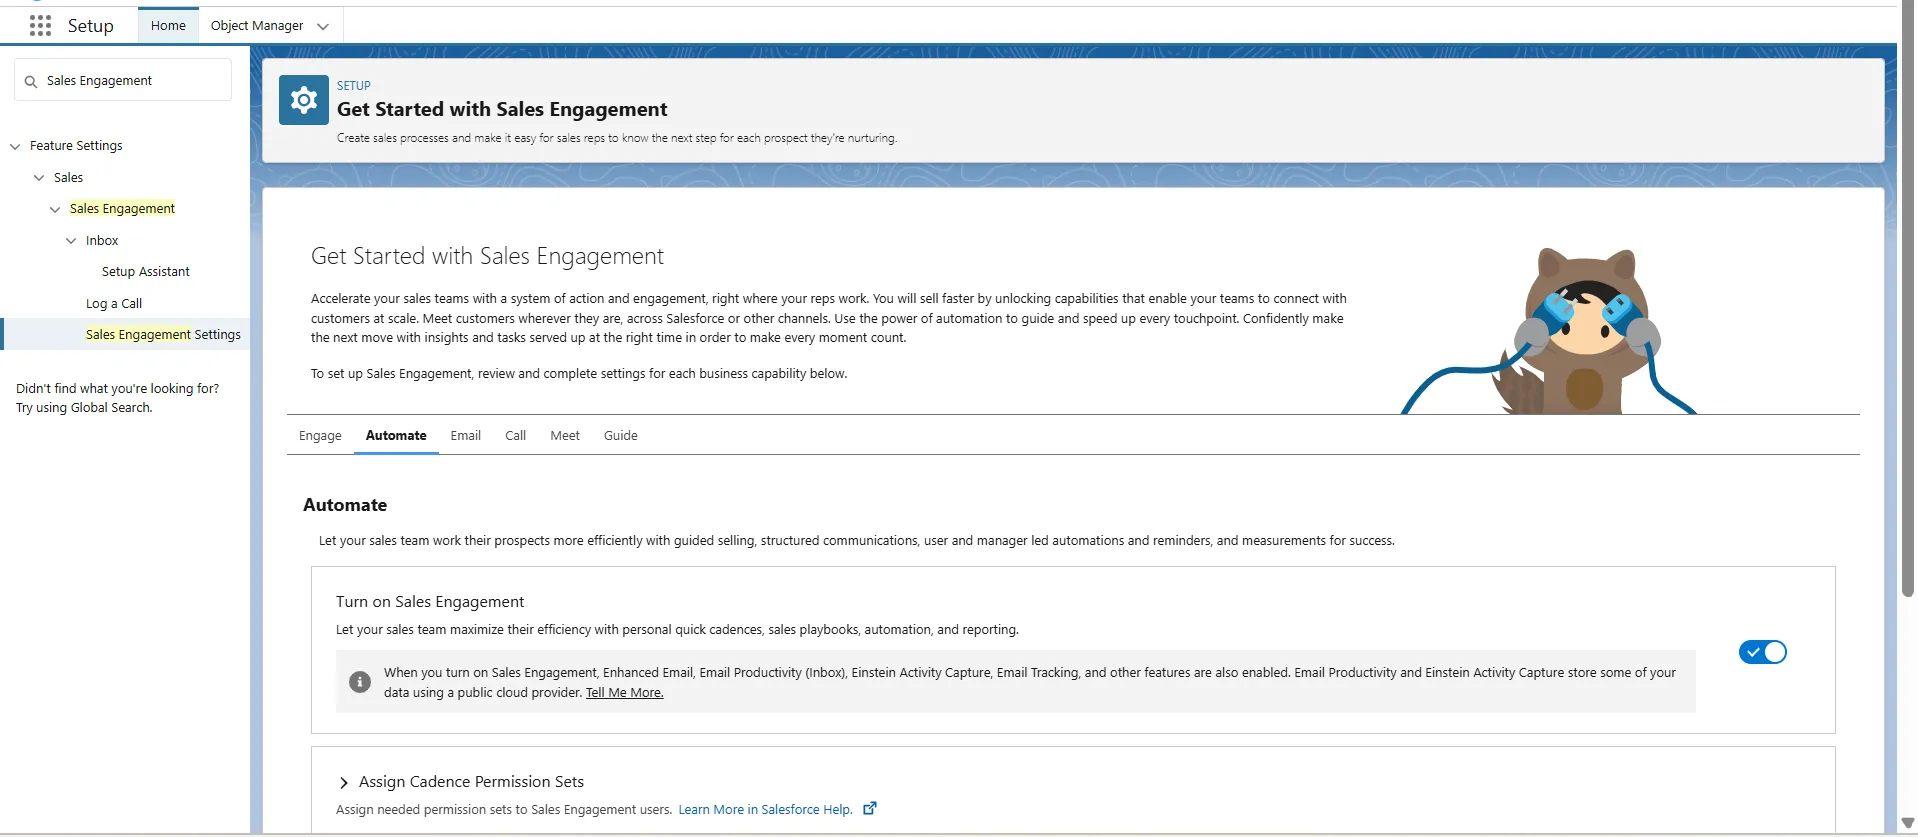Click the Setup gear icon in header

click(304, 100)
